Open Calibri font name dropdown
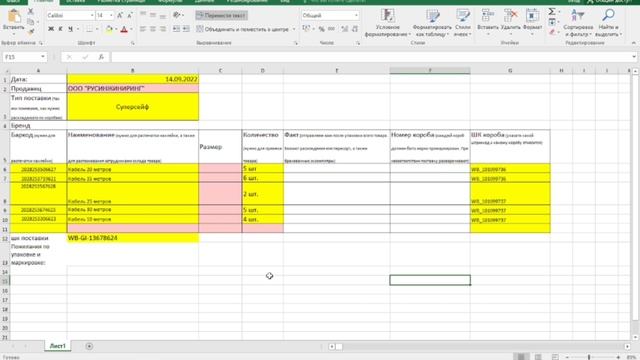 click(92, 16)
